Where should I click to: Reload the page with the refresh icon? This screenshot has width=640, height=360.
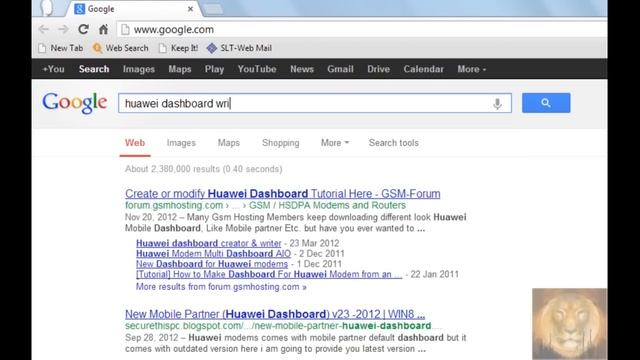[83, 29]
